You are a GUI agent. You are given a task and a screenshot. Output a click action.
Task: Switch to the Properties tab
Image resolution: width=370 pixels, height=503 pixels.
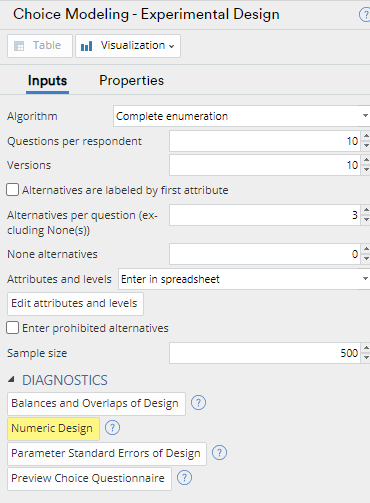click(131, 81)
